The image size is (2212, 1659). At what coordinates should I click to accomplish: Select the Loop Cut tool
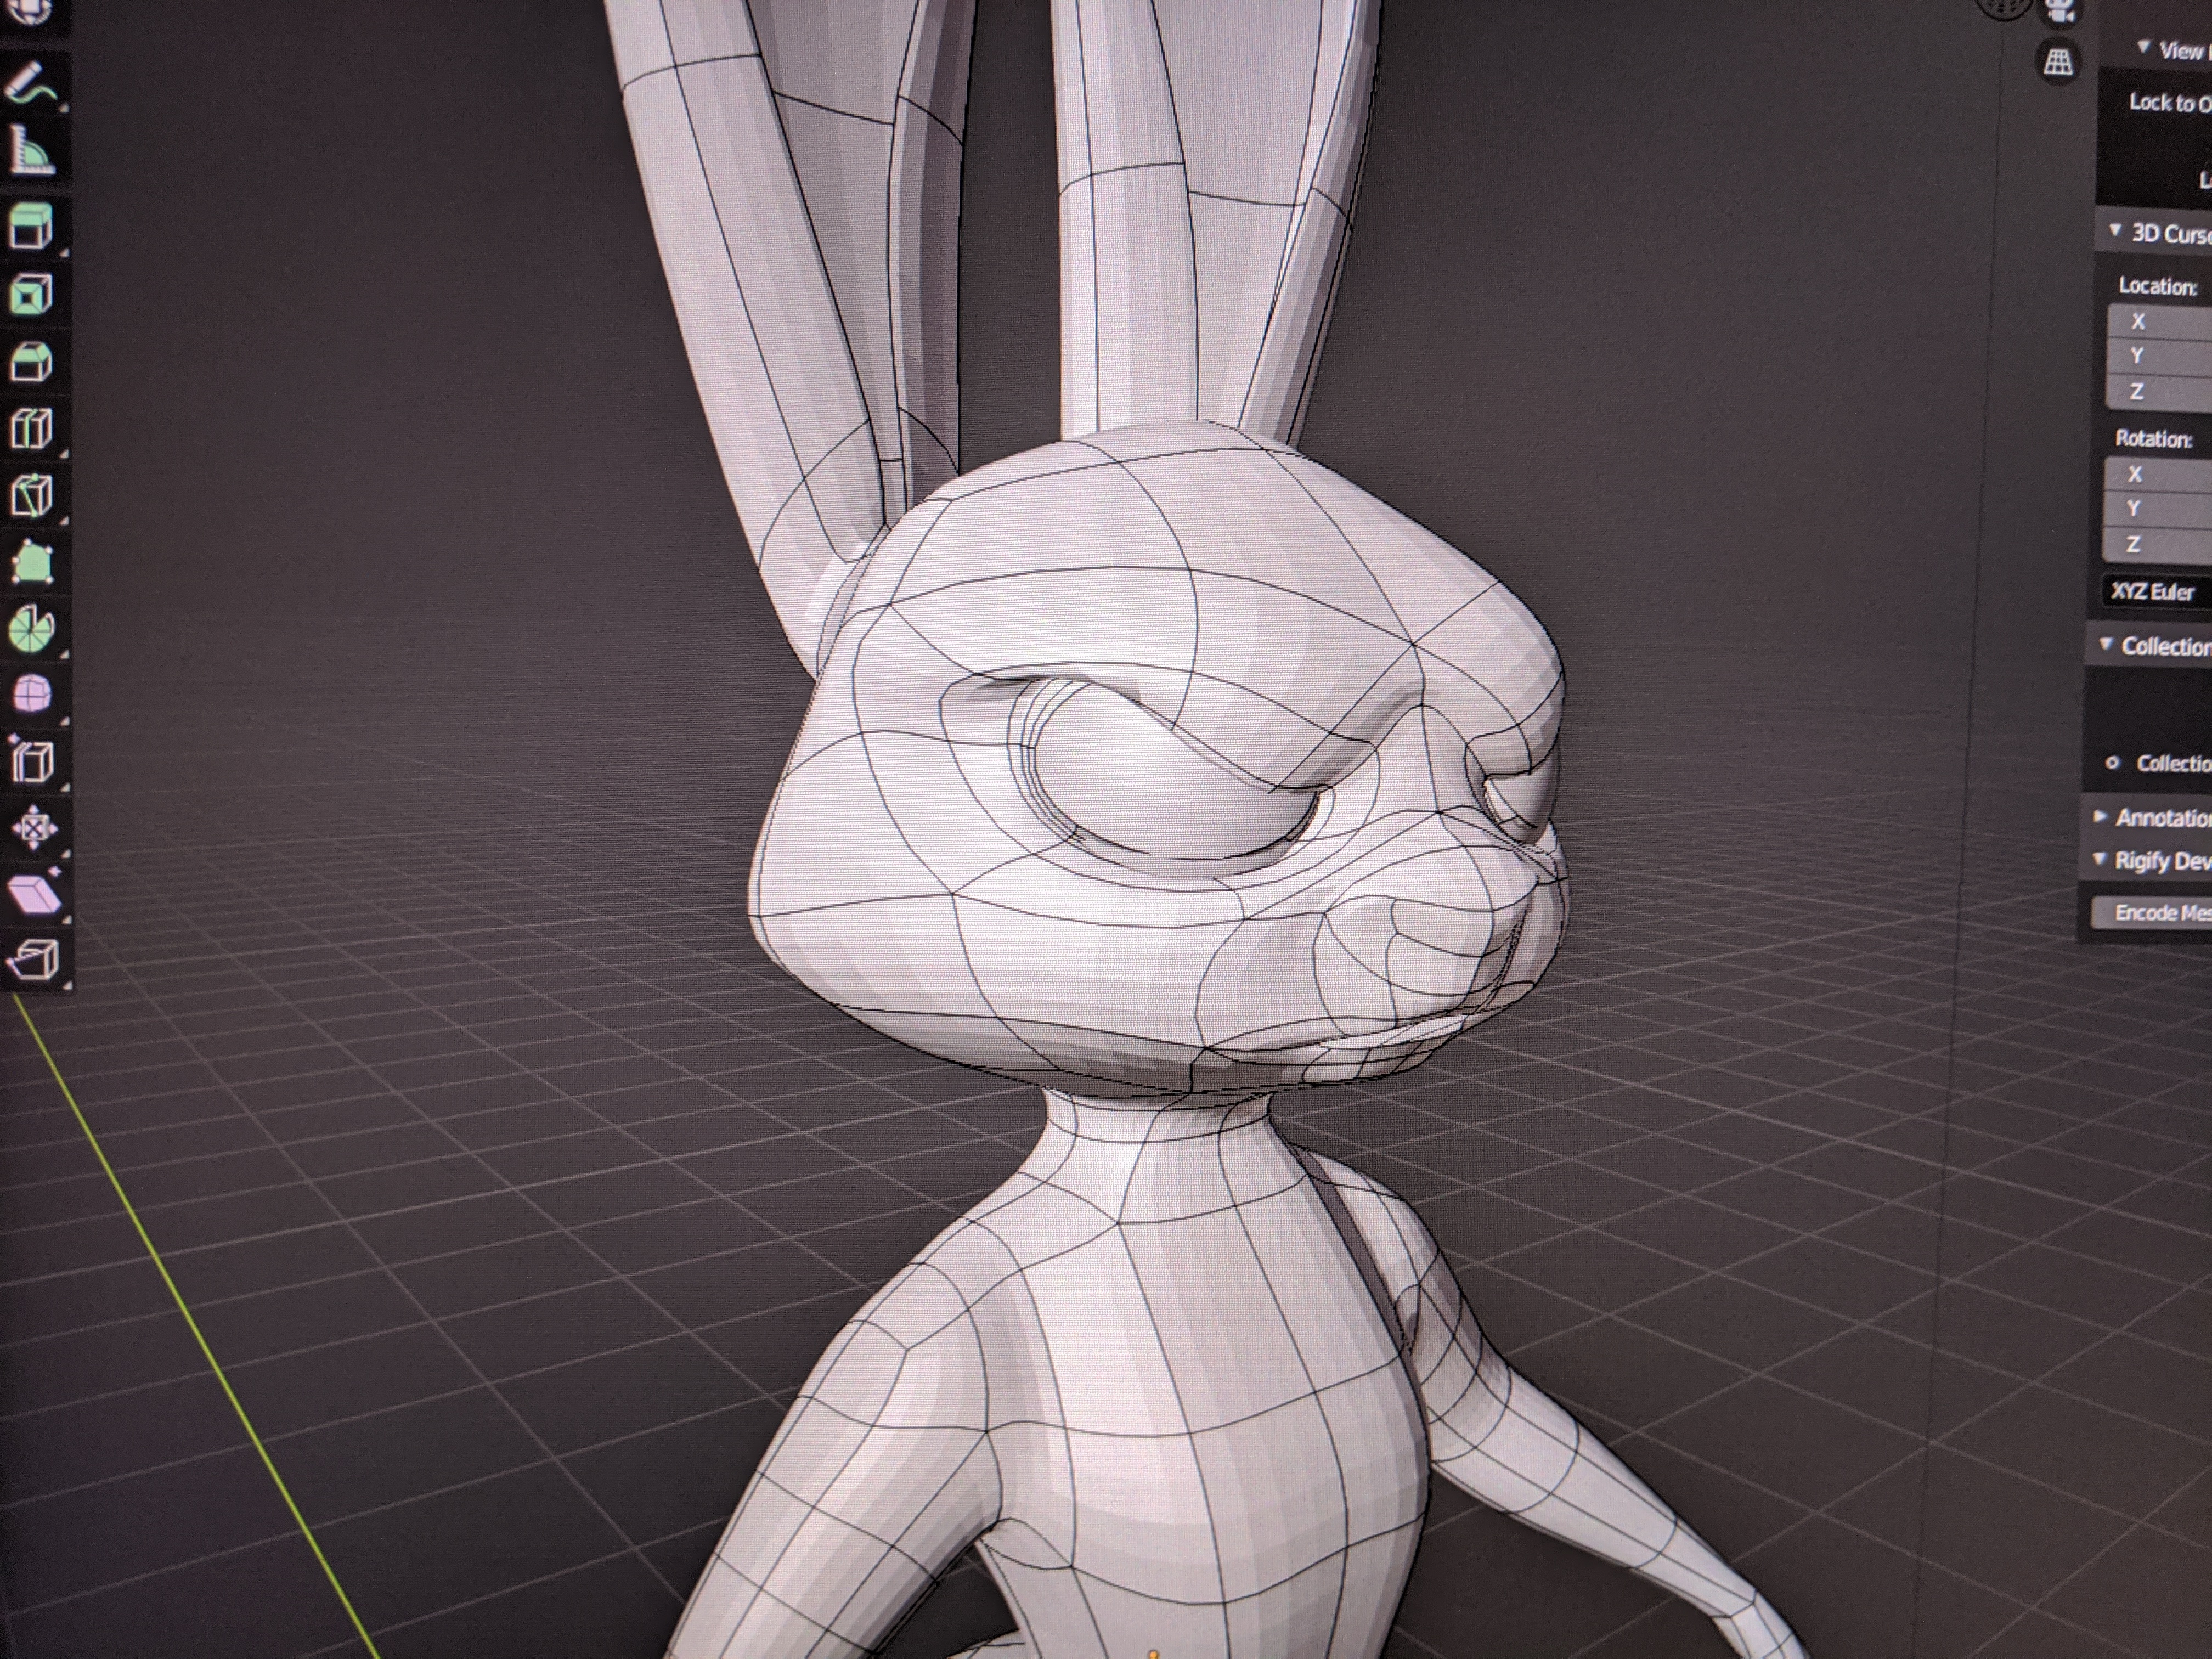(x=30, y=429)
